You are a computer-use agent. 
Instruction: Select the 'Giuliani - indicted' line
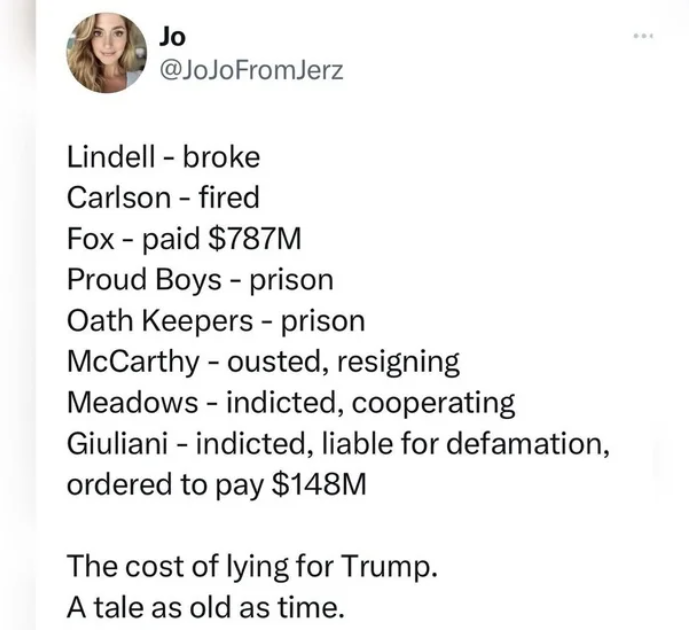click(338, 443)
